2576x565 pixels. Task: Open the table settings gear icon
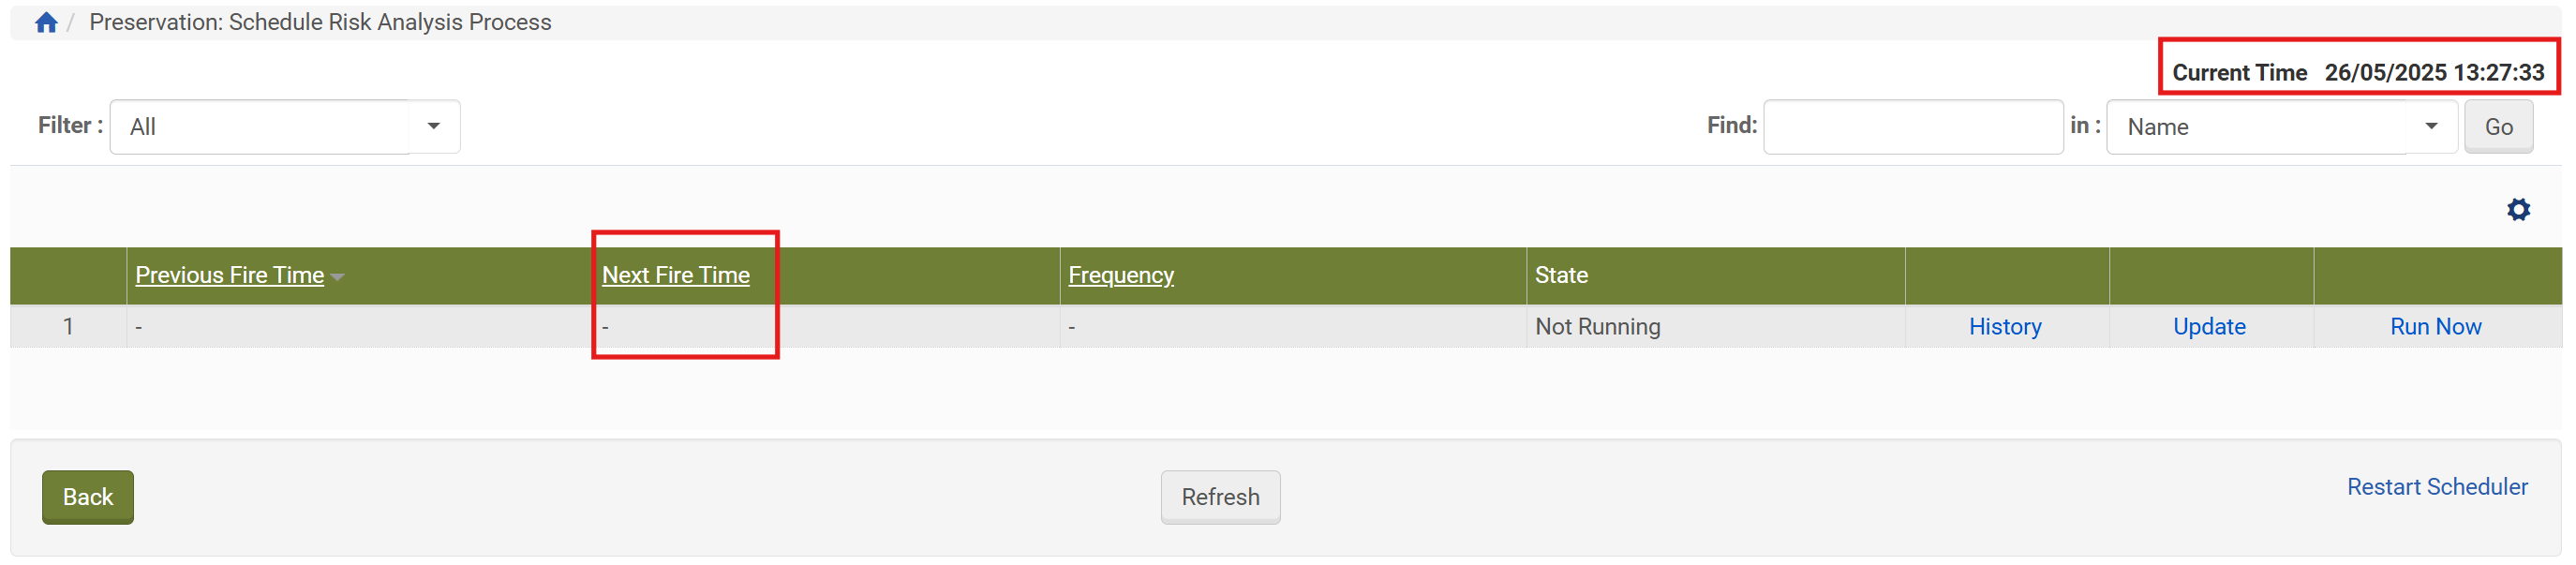click(2517, 209)
